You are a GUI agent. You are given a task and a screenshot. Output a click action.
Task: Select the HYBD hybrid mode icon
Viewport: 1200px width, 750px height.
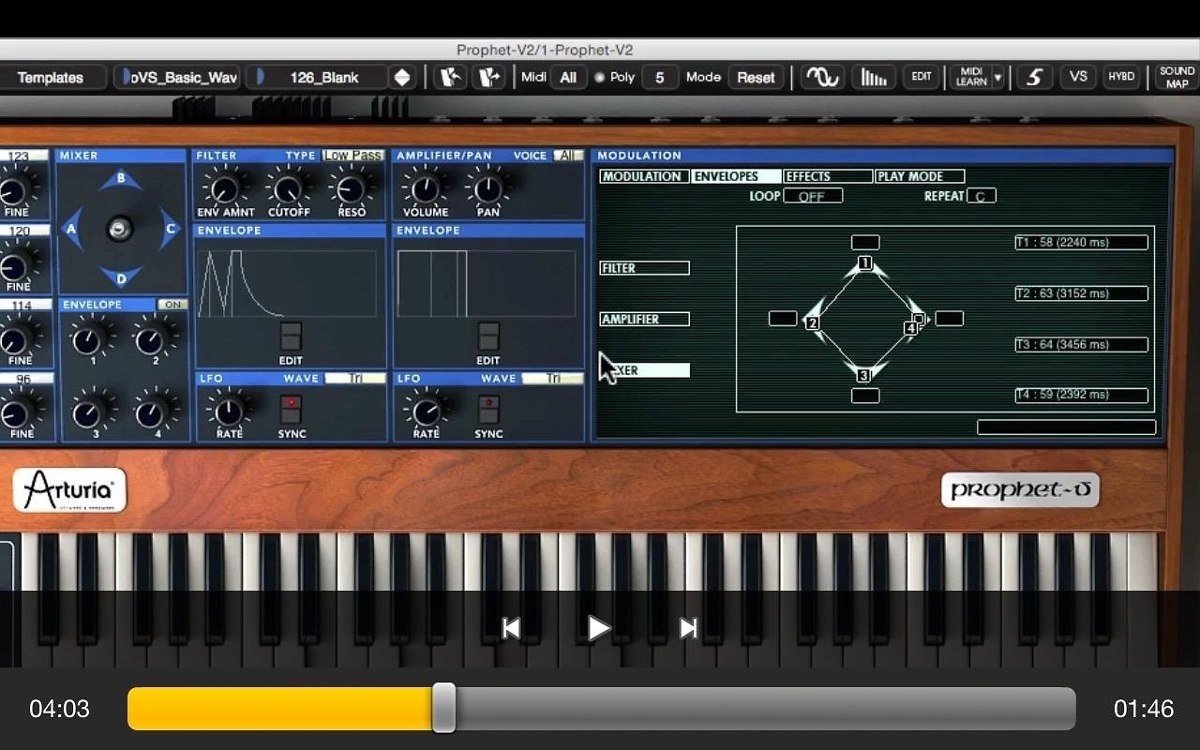1121,77
